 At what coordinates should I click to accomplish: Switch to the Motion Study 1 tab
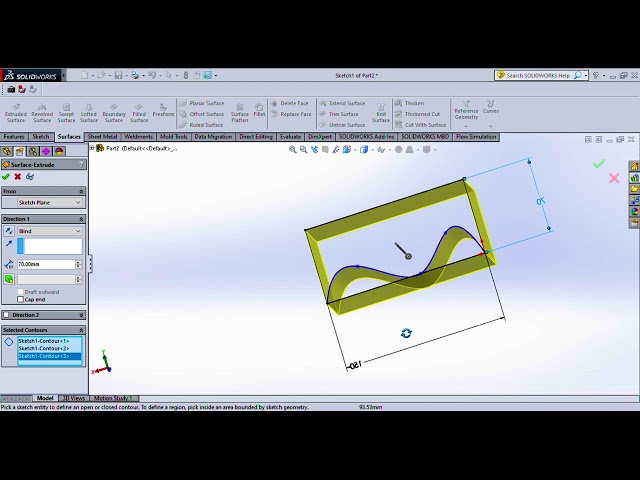[x=113, y=398]
